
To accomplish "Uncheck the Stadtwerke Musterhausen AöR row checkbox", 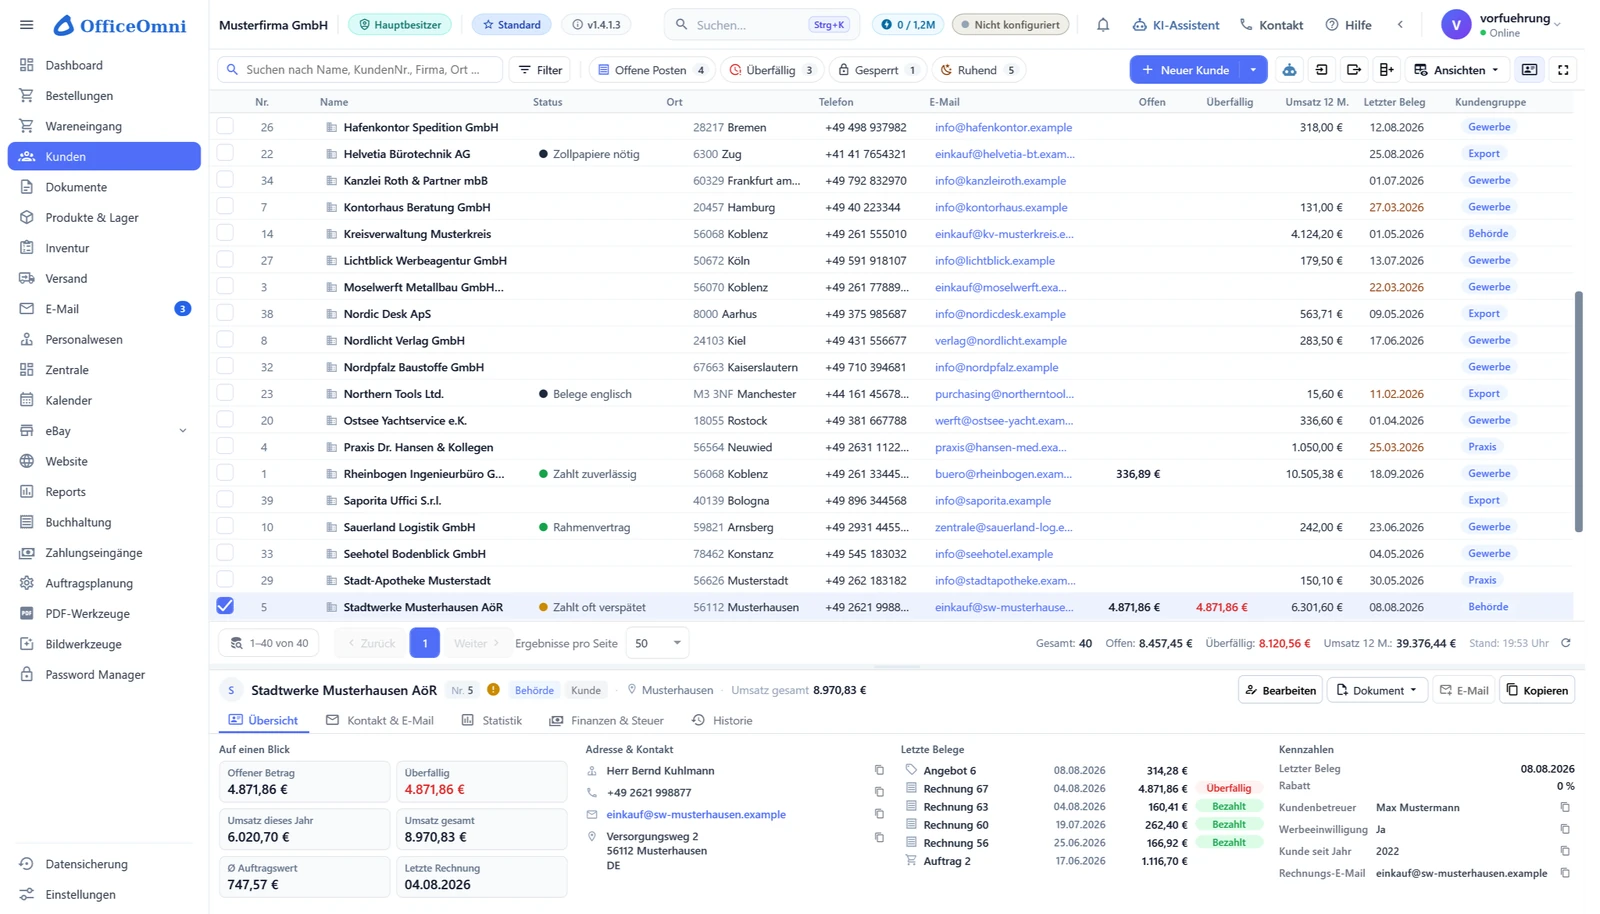I will coord(225,606).
